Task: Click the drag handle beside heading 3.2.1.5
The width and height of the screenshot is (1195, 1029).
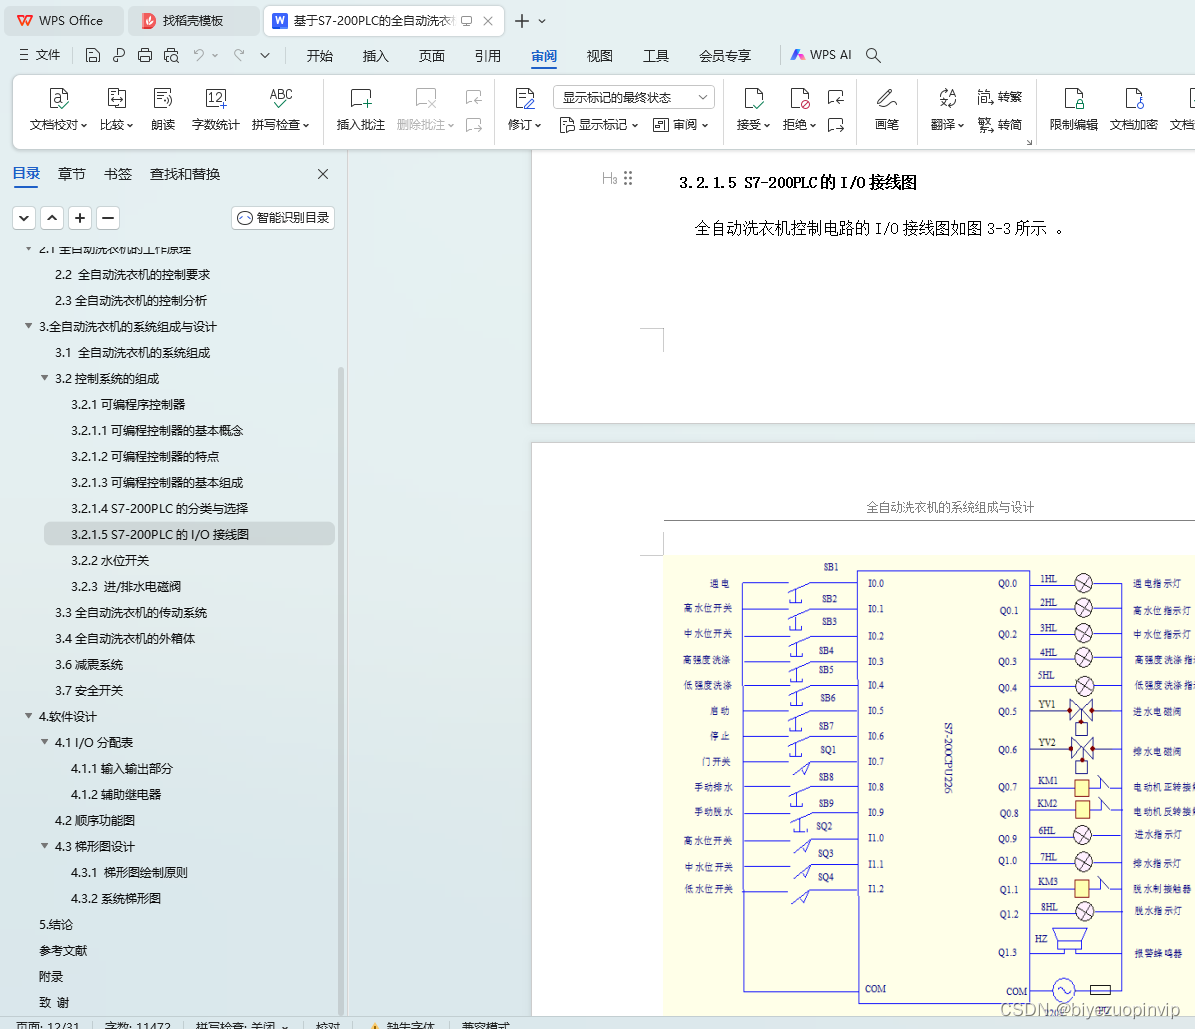Action: 628,178
